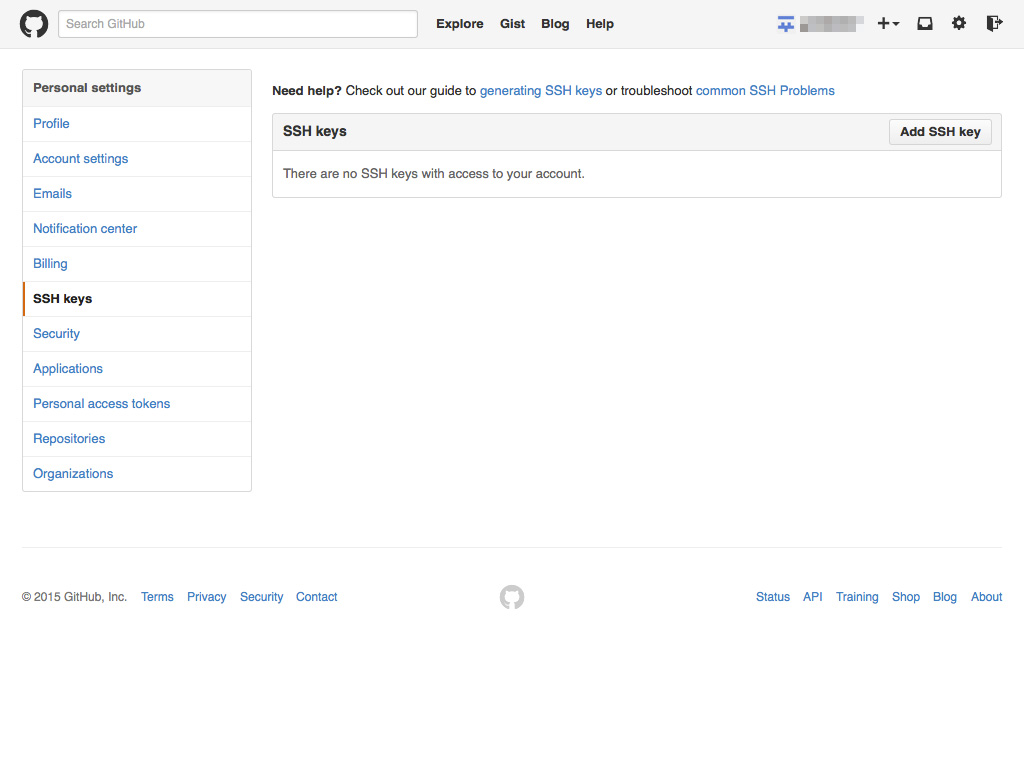1024x768 pixels.
Task: Open the generating SSH keys guide
Action: (541, 91)
